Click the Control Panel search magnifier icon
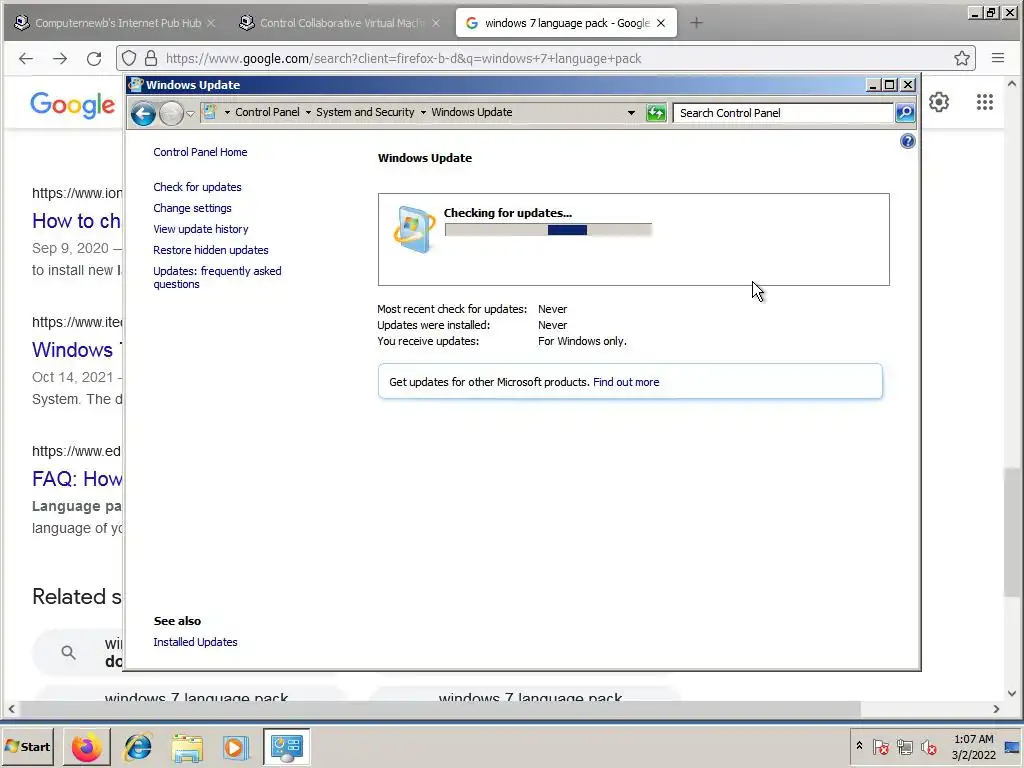Viewport: 1024px width, 768px height. tap(904, 113)
